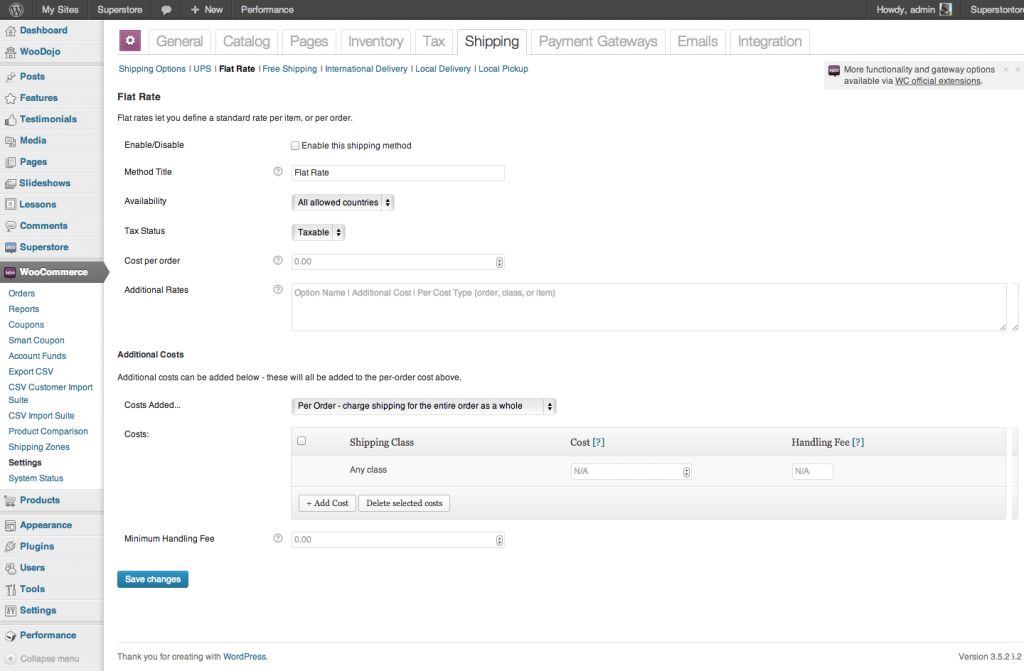
Task: Click the purple settings gear tab icon
Action: click(130, 41)
